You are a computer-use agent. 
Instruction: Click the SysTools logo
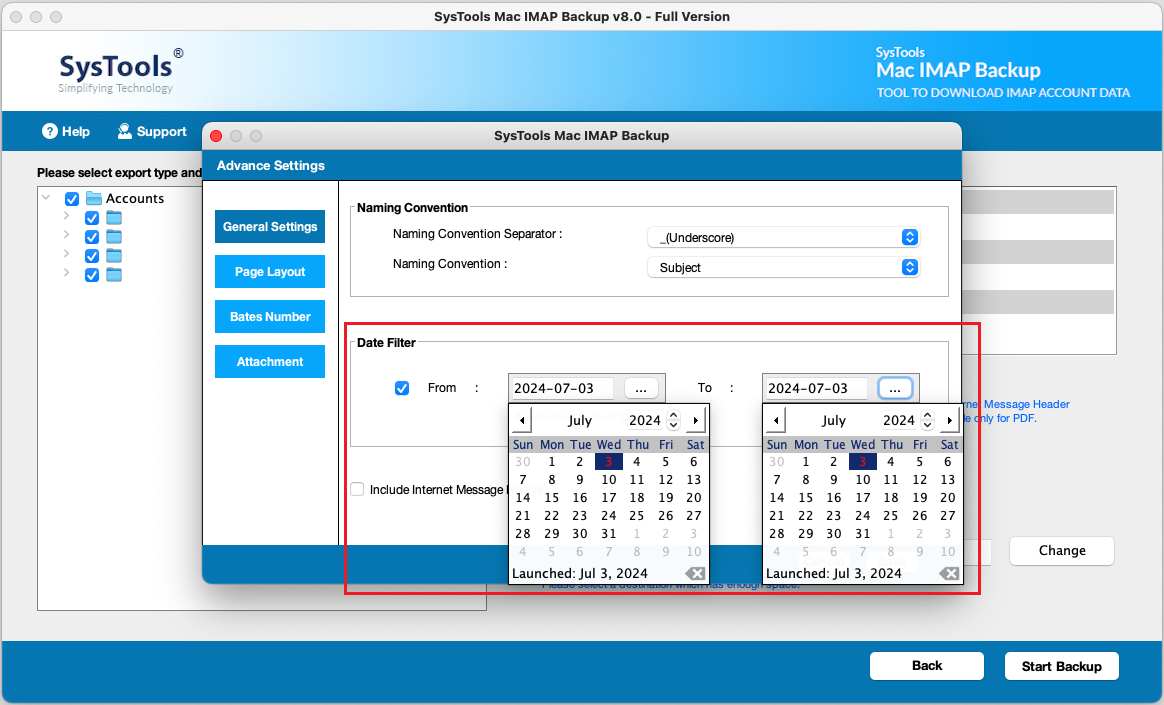(x=120, y=71)
